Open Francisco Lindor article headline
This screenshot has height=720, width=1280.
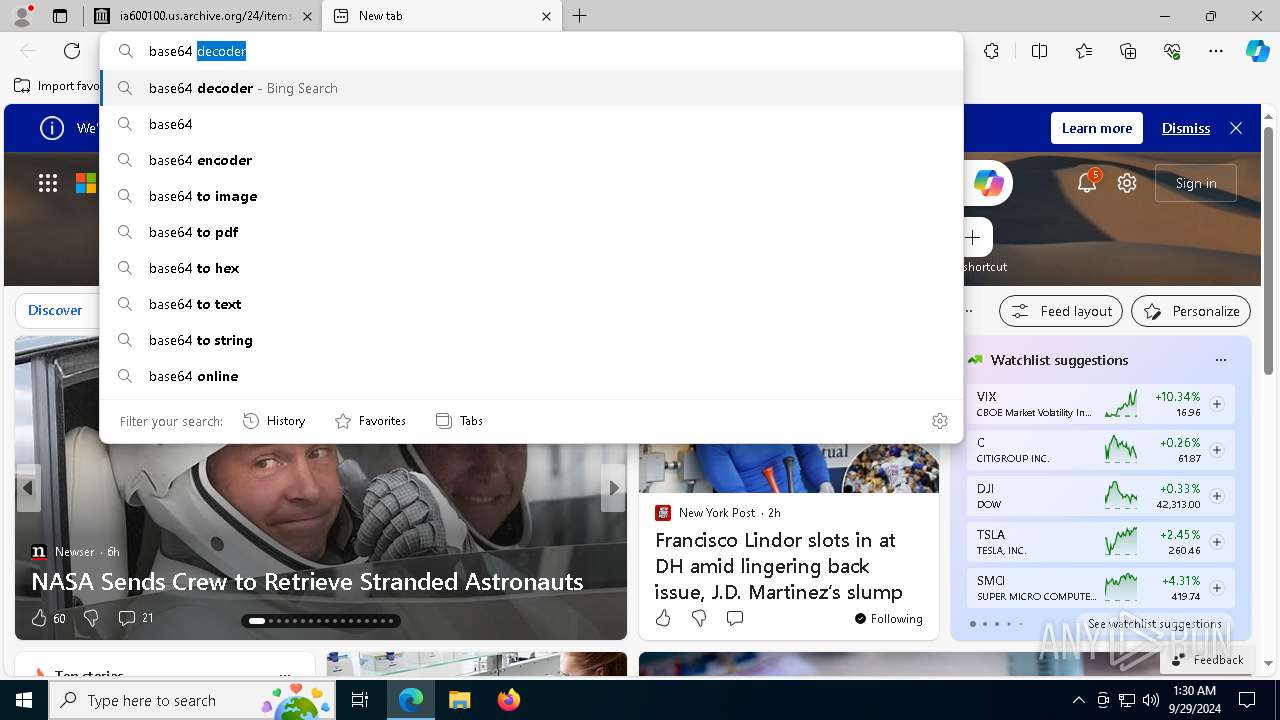coord(779,566)
